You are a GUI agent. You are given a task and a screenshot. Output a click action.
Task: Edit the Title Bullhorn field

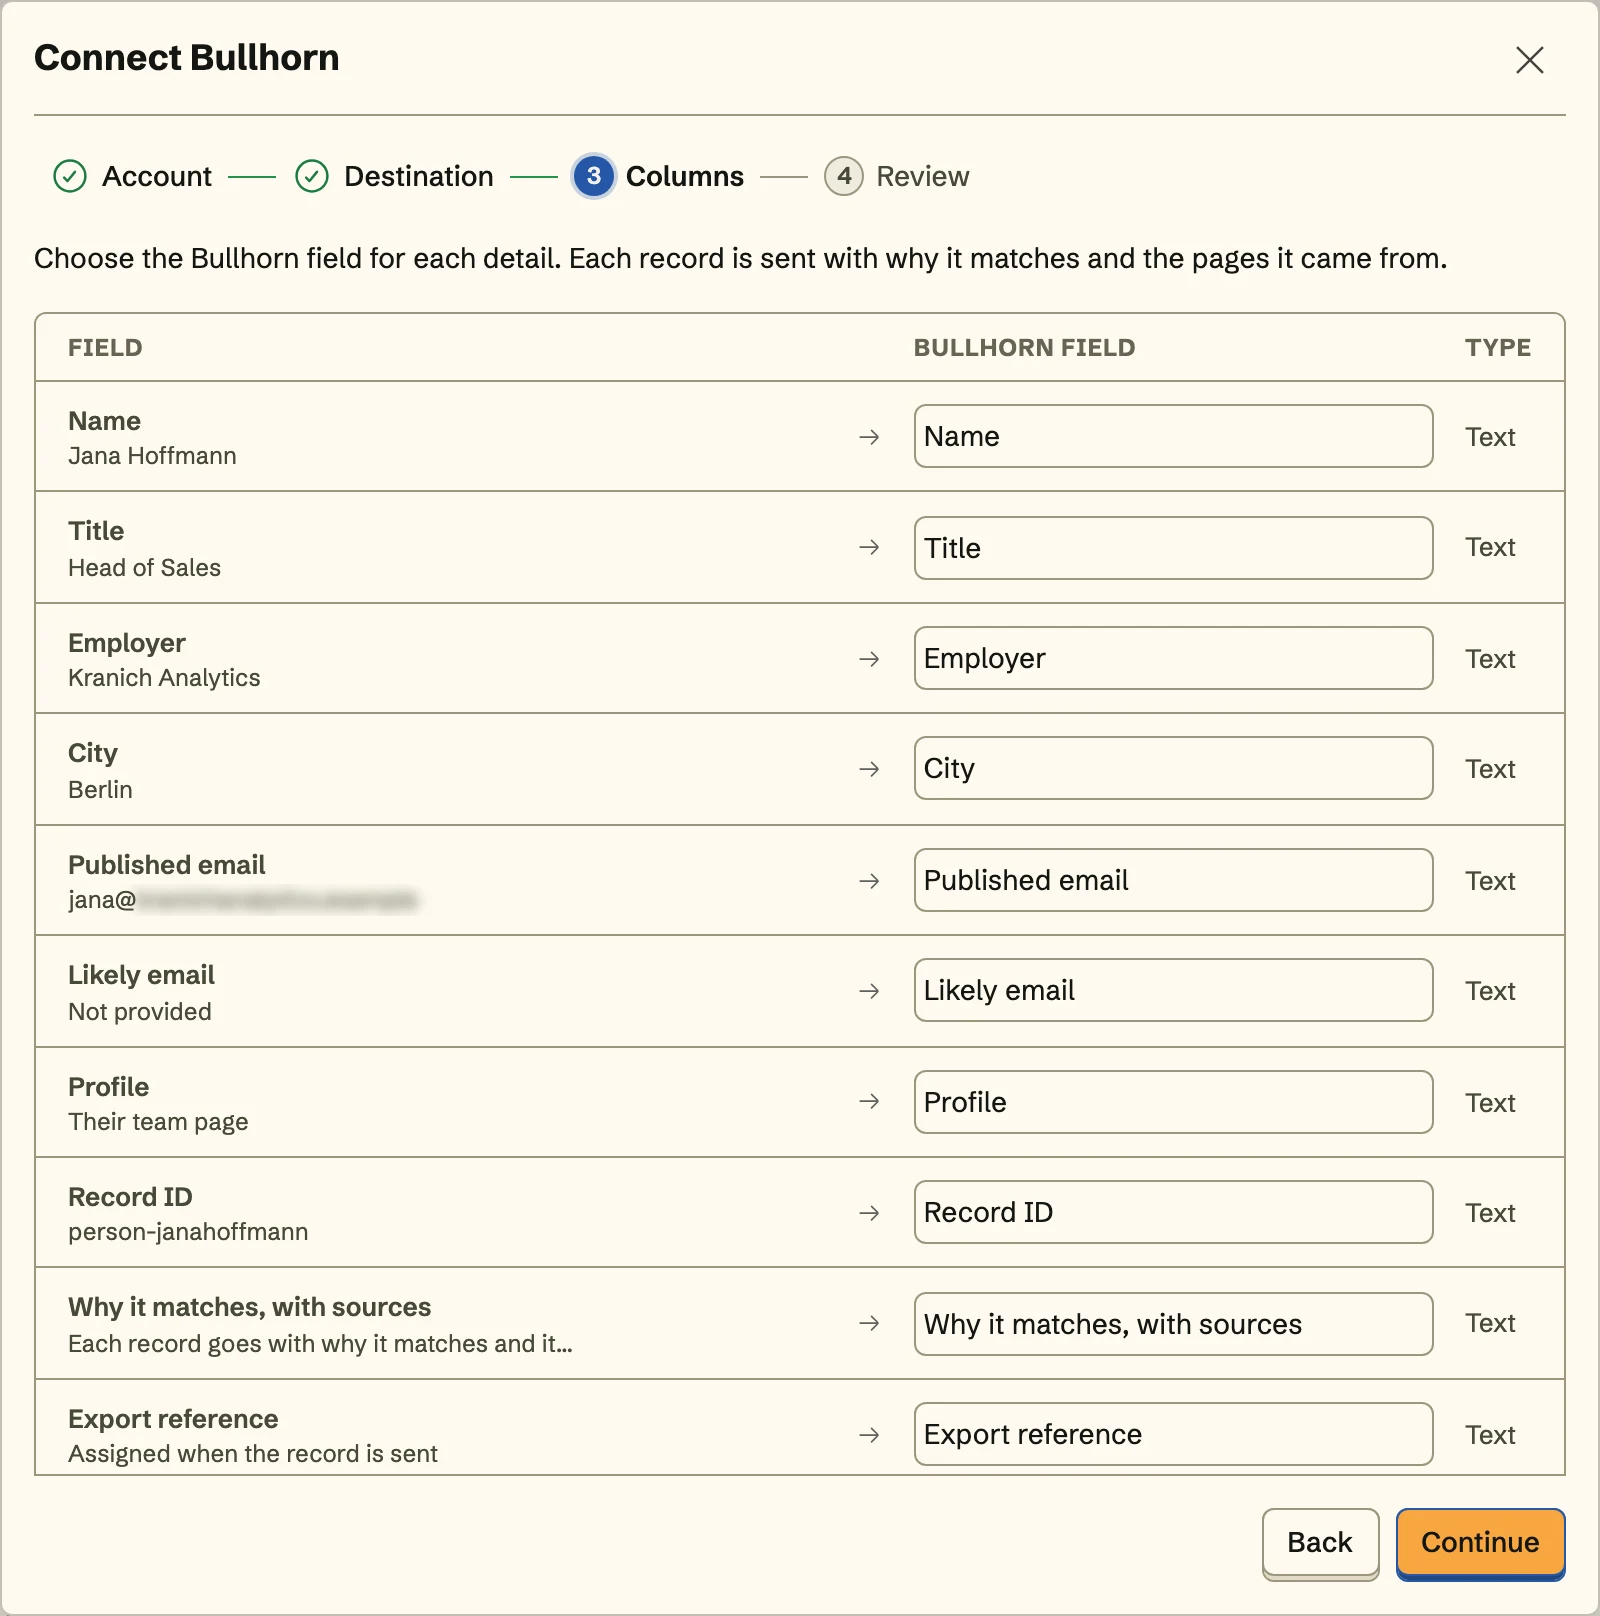click(x=1173, y=548)
